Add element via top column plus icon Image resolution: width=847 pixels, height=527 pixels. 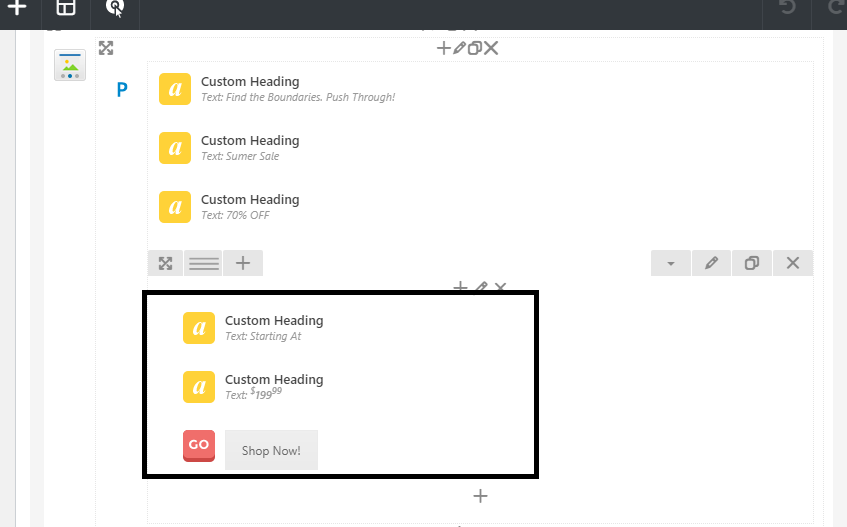coord(443,48)
